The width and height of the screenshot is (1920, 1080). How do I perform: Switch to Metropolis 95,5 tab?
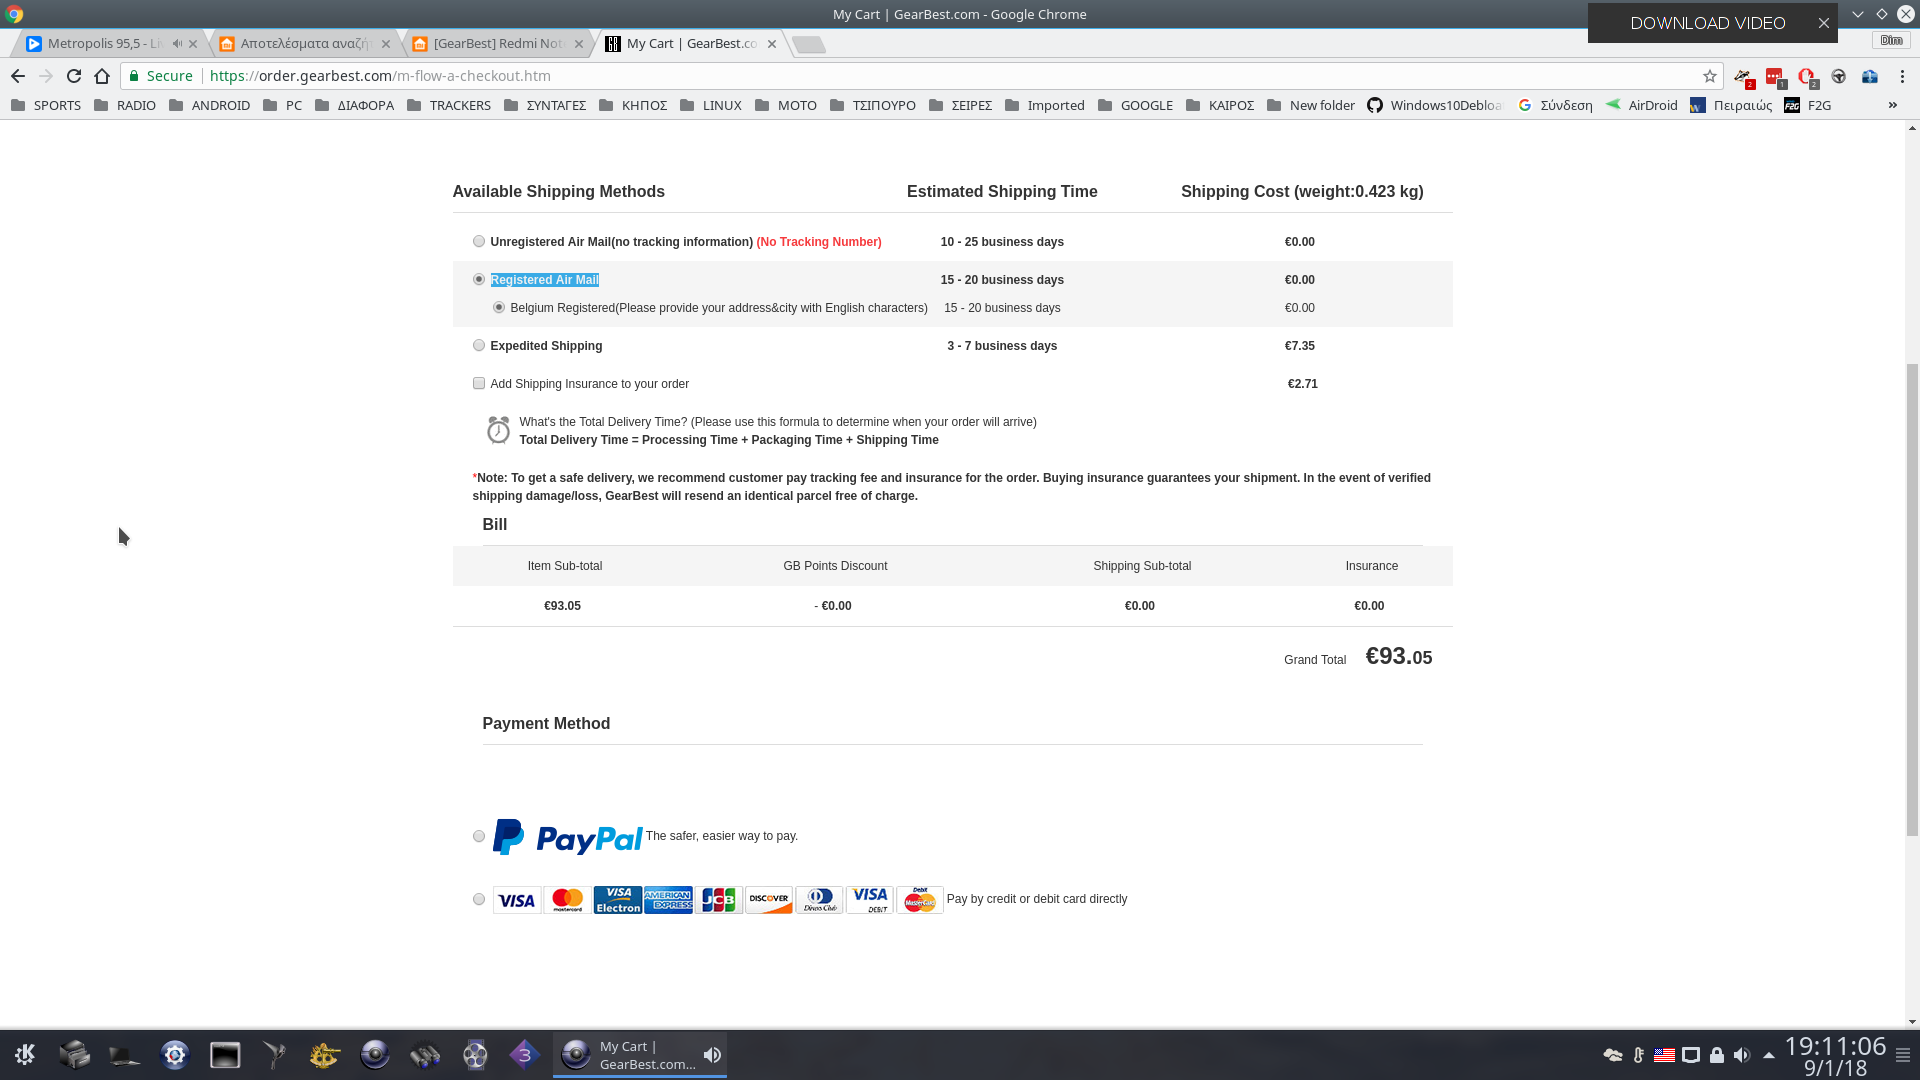pyautogui.click(x=100, y=43)
